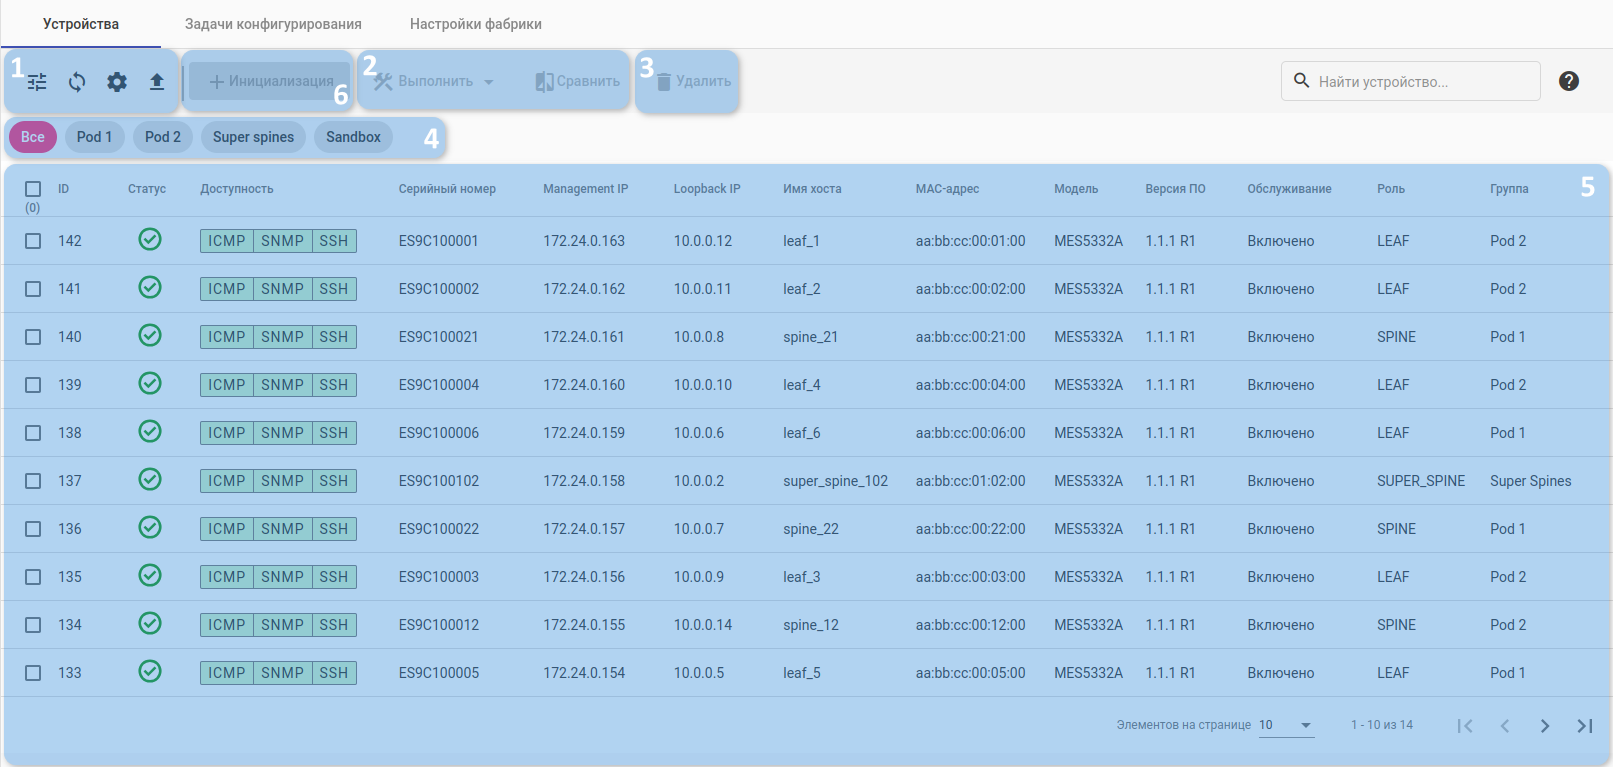Go to the next page of devices
This screenshot has height=767, width=1613.
(x=1544, y=726)
